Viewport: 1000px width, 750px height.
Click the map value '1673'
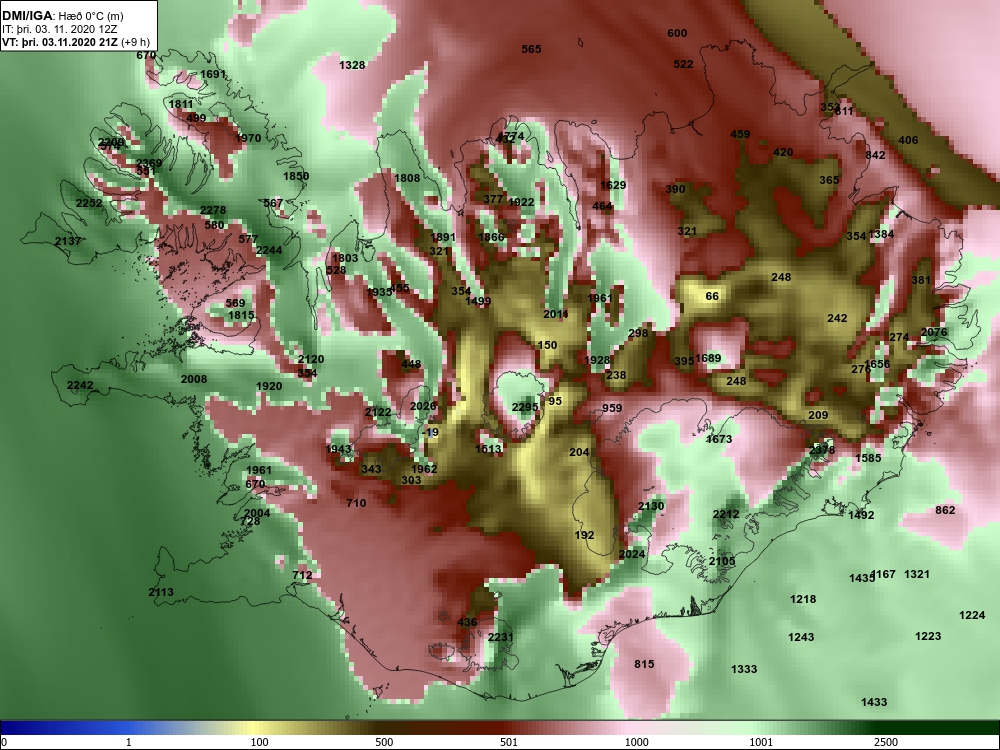point(719,439)
